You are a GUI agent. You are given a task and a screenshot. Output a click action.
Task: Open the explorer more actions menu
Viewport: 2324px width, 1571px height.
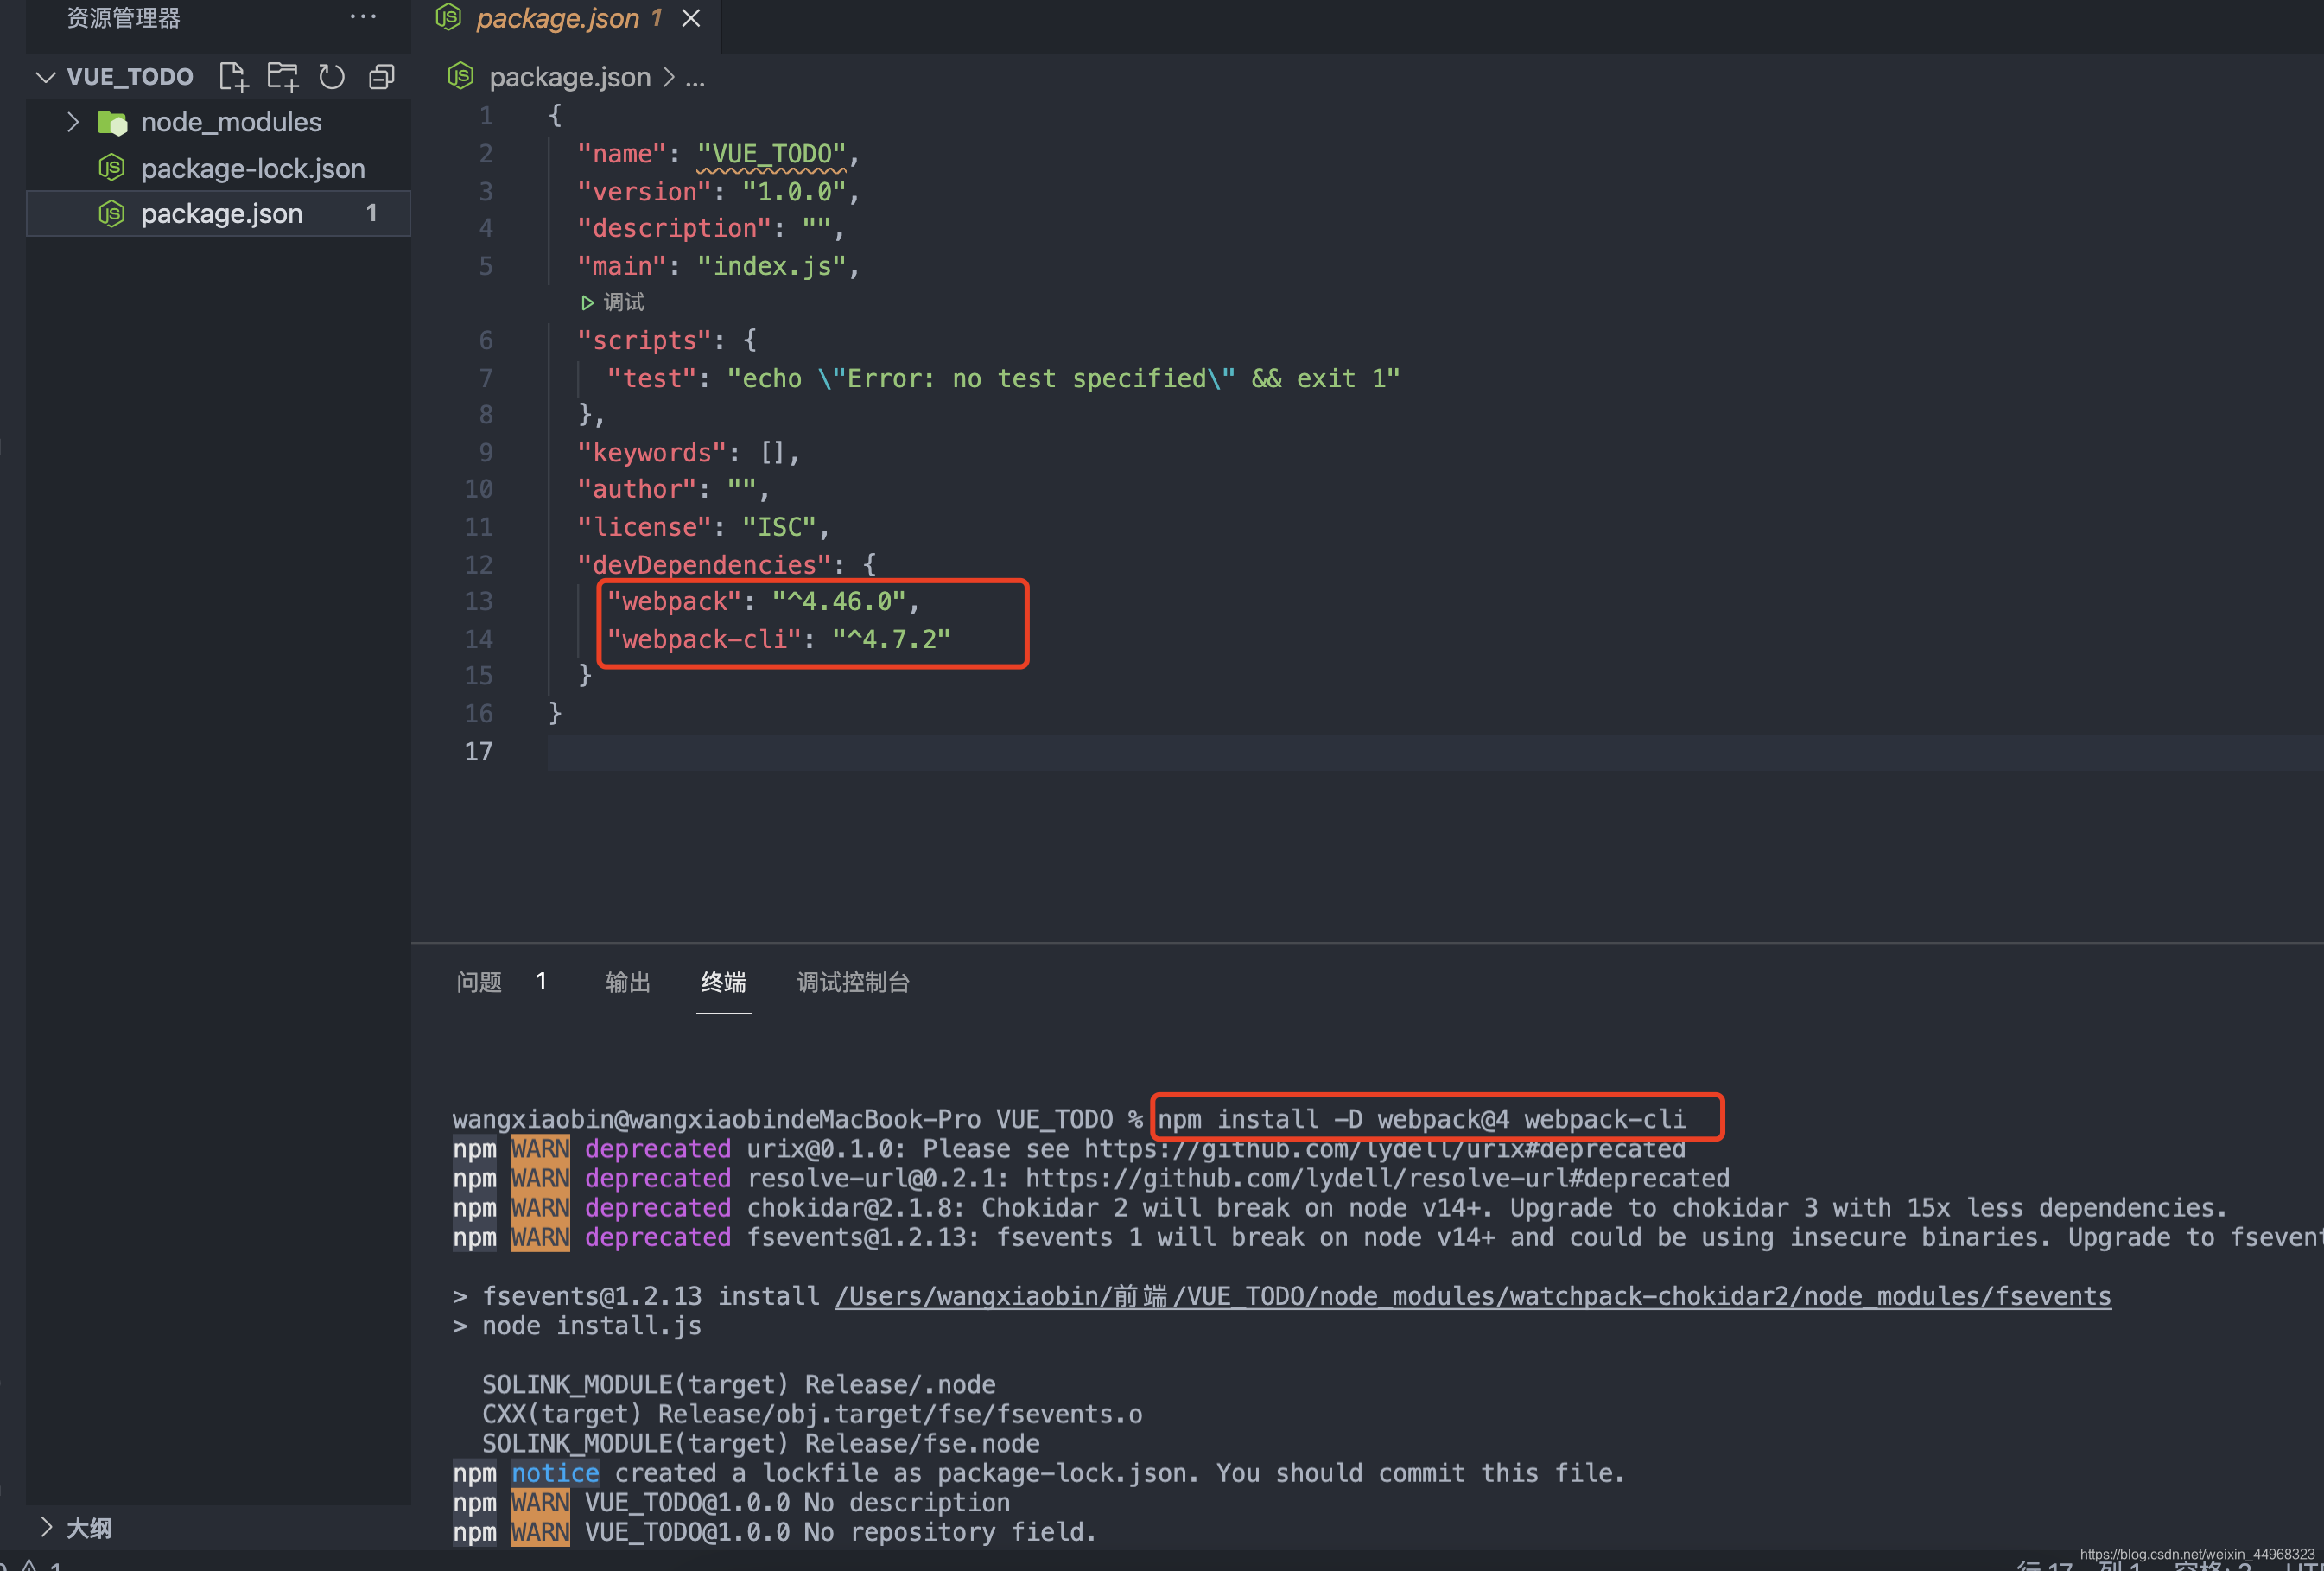[363, 17]
